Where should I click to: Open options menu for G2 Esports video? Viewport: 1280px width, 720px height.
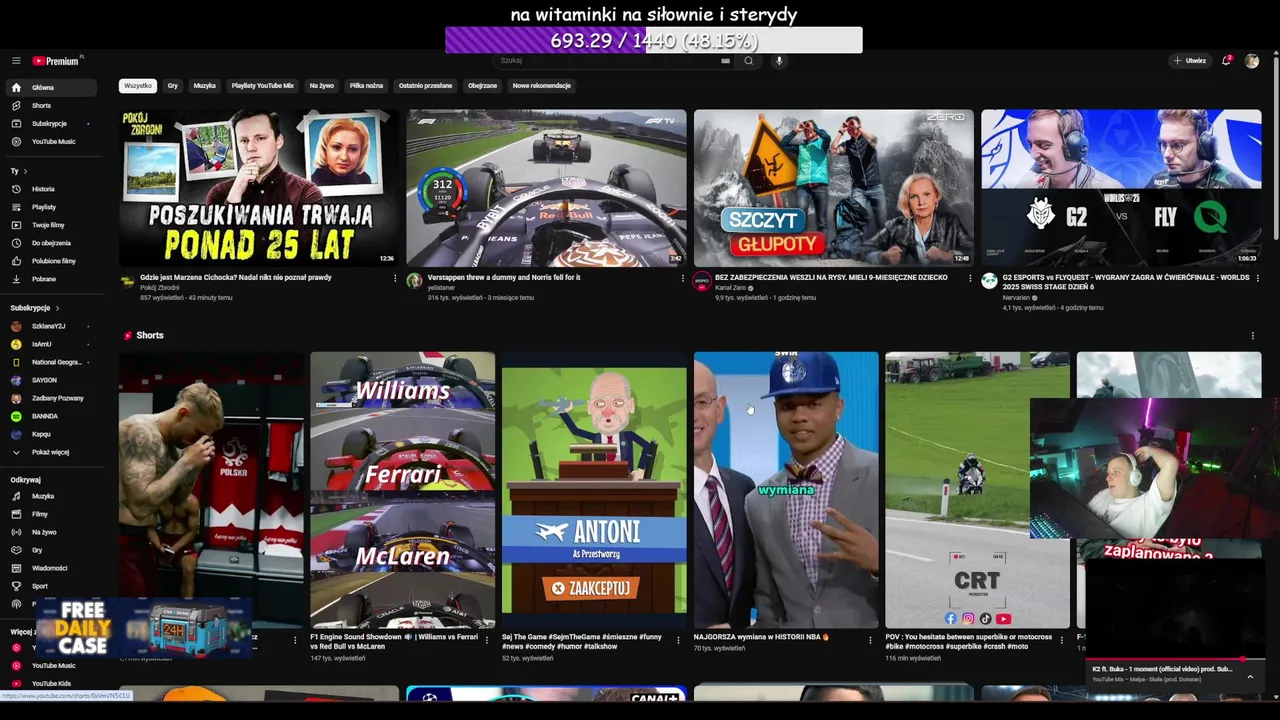coord(1256,278)
